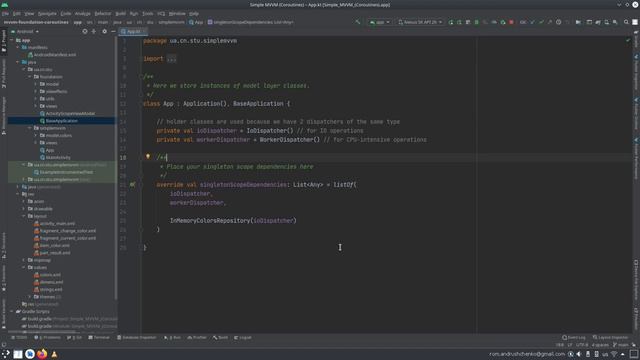Toggle the Structure side tab
640x360 pixels.
point(4,246)
